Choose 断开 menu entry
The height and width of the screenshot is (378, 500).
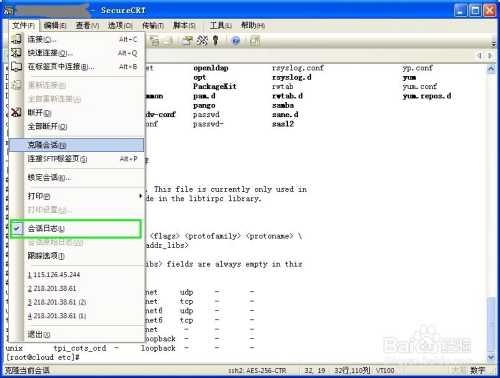pos(77,113)
